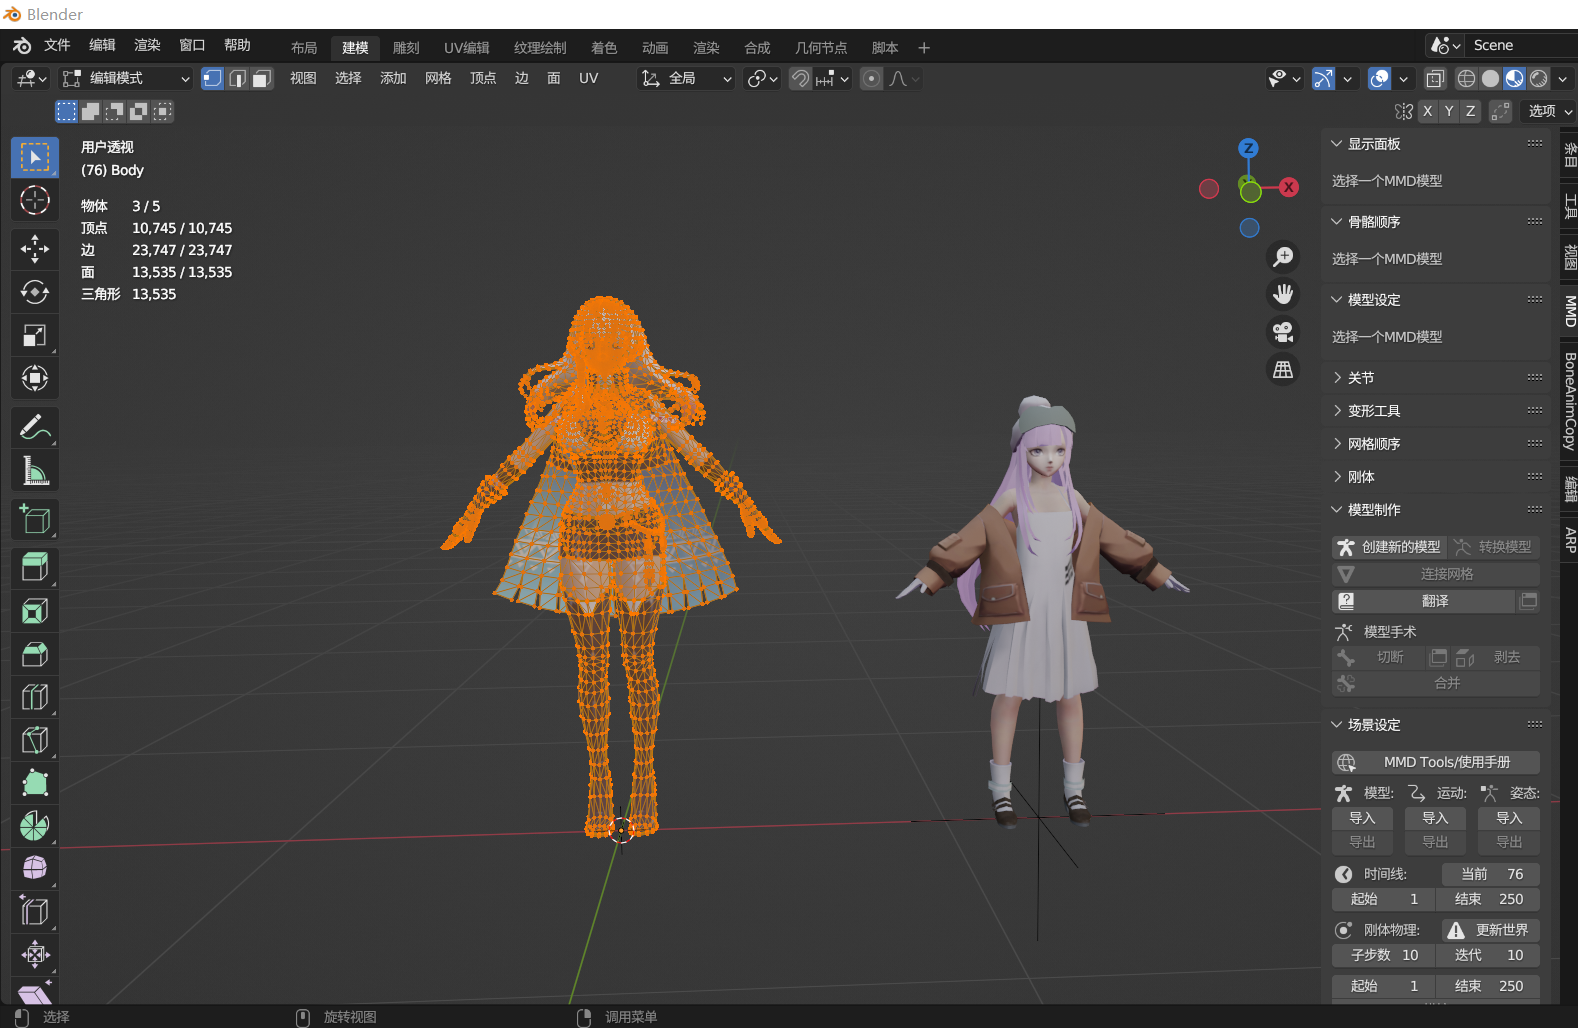Toggle X-ray display
The image size is (1578, 1028).
[1435, 78]
